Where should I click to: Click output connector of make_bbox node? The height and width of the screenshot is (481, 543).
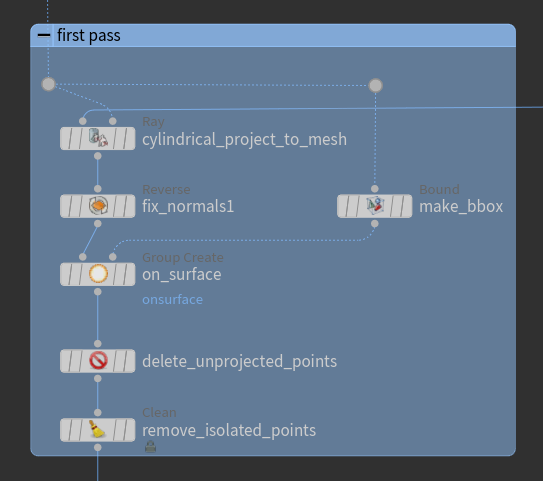click(375, 224)
